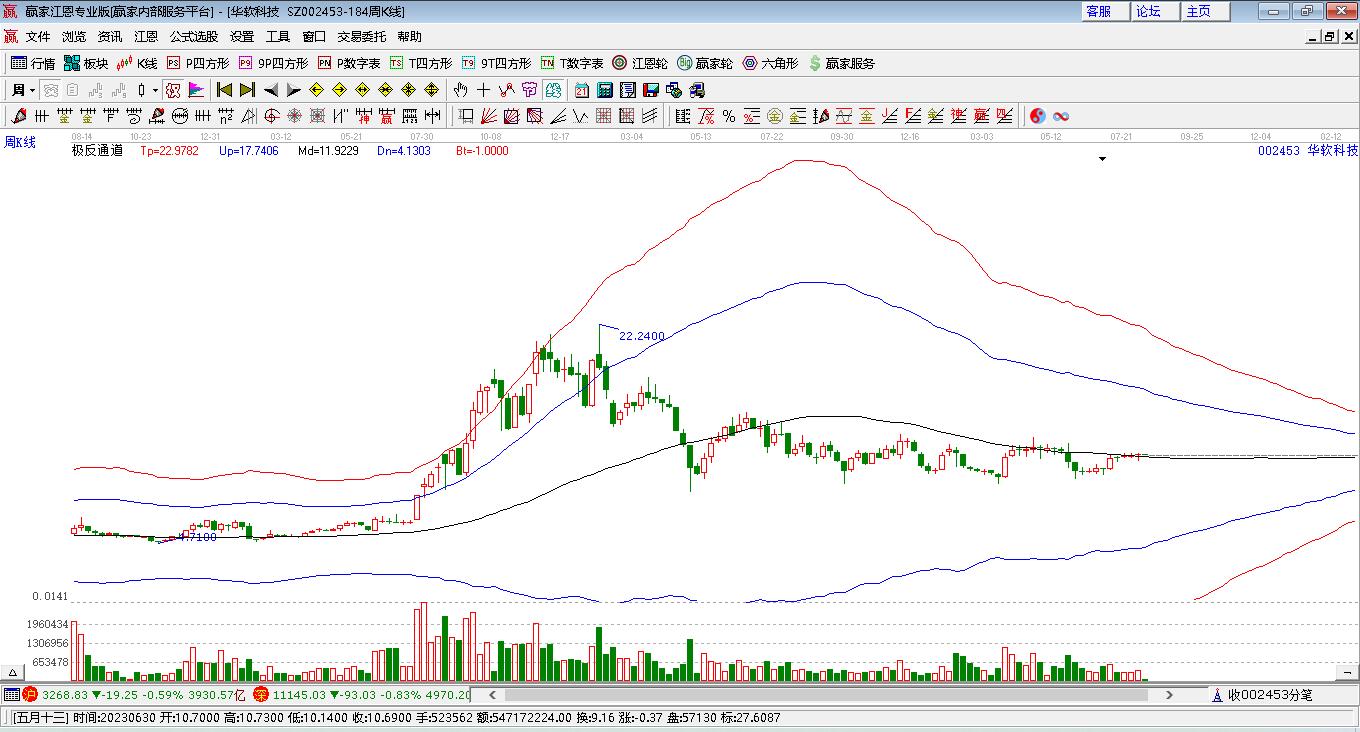Click the K线 candlestick chart icon
1360x732 pixels.
point(137,63)
